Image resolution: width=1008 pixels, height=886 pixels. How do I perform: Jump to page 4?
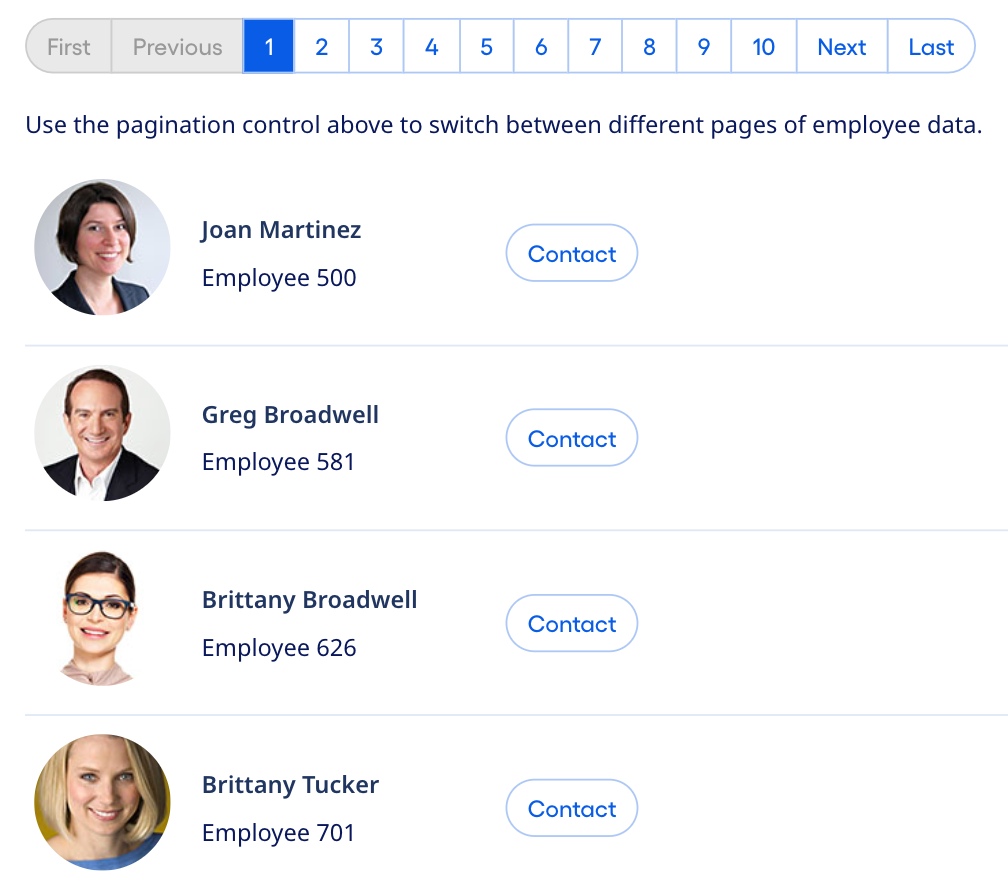[x=431, y=47]
